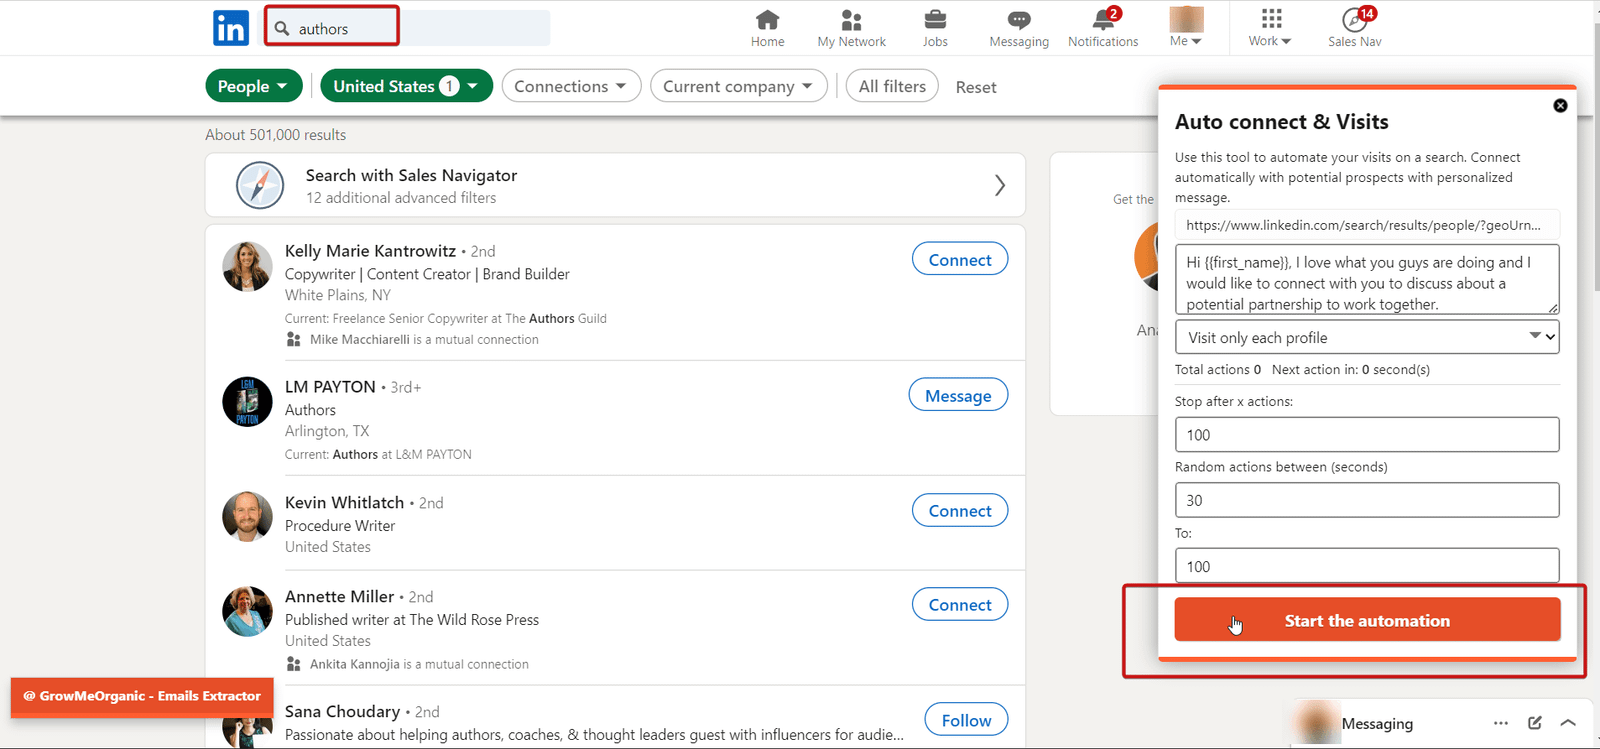This screenshot has width=1600, height=749.
Task: Open Search with Sales Navigator chevron arrow
Action: [999, 185]
